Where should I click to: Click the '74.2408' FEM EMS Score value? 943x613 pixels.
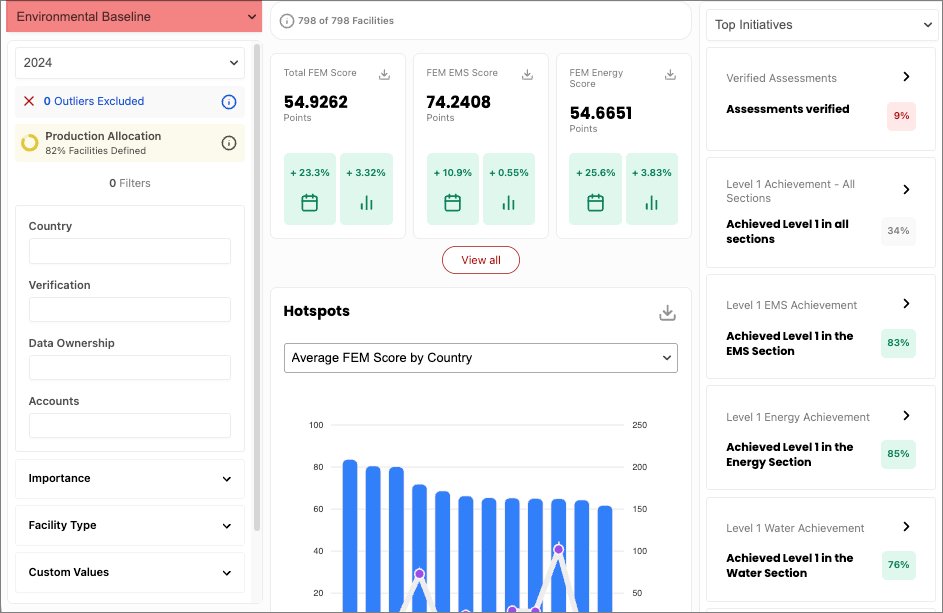458,102
